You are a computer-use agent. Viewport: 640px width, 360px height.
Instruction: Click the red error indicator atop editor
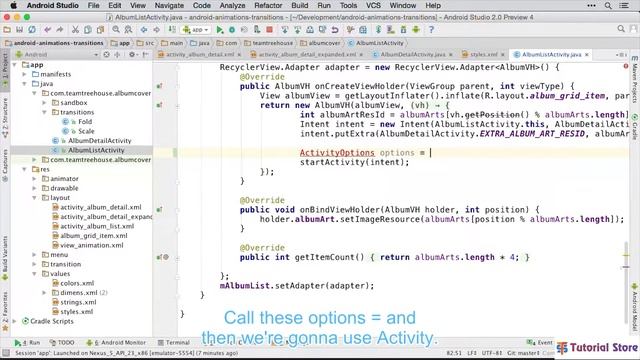(626, 66)
